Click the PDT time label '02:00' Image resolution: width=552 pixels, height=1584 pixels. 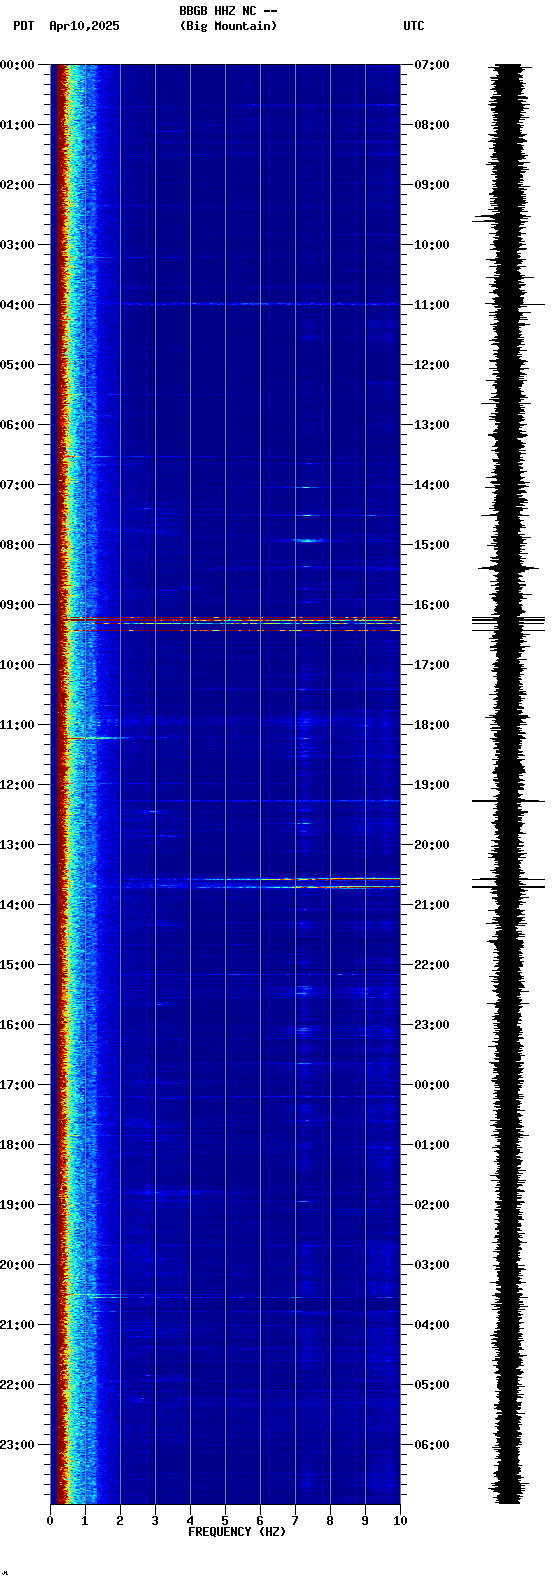pos(17,185)
